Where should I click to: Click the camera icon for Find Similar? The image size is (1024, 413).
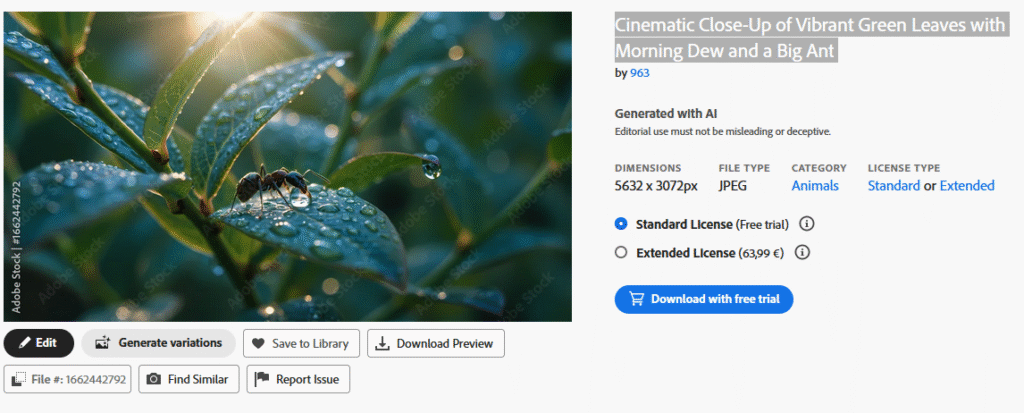[154, 380]
